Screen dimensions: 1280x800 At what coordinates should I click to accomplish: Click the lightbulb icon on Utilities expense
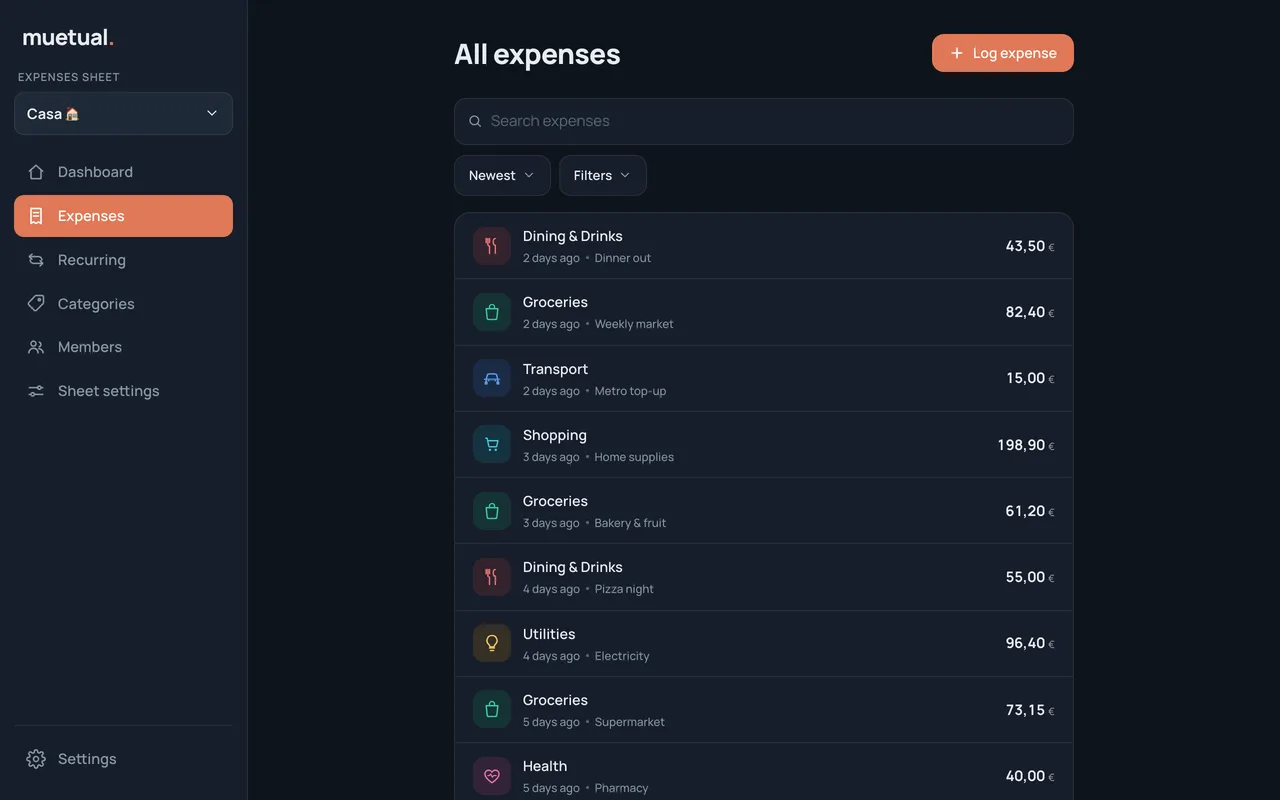[491, 643]
